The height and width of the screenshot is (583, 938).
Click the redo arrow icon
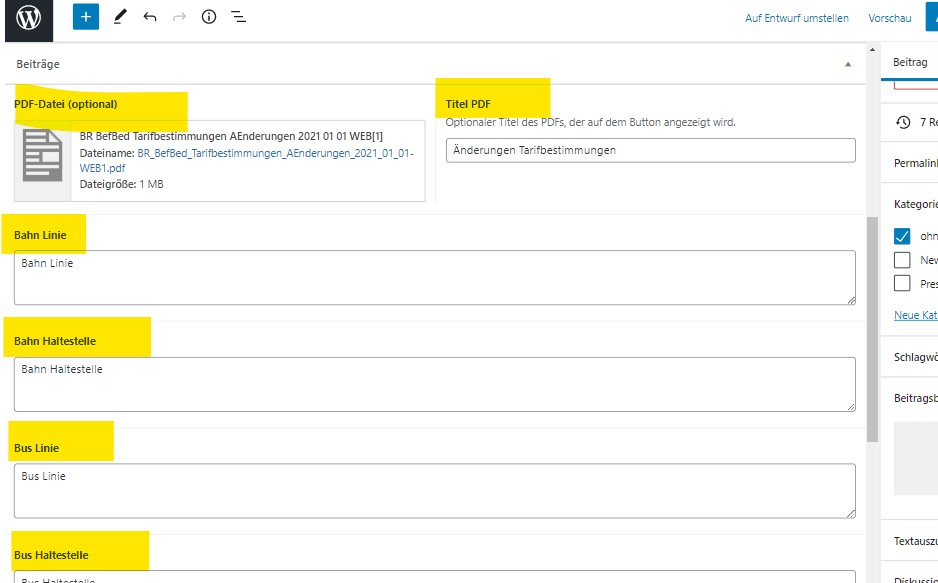click(179, 17)
